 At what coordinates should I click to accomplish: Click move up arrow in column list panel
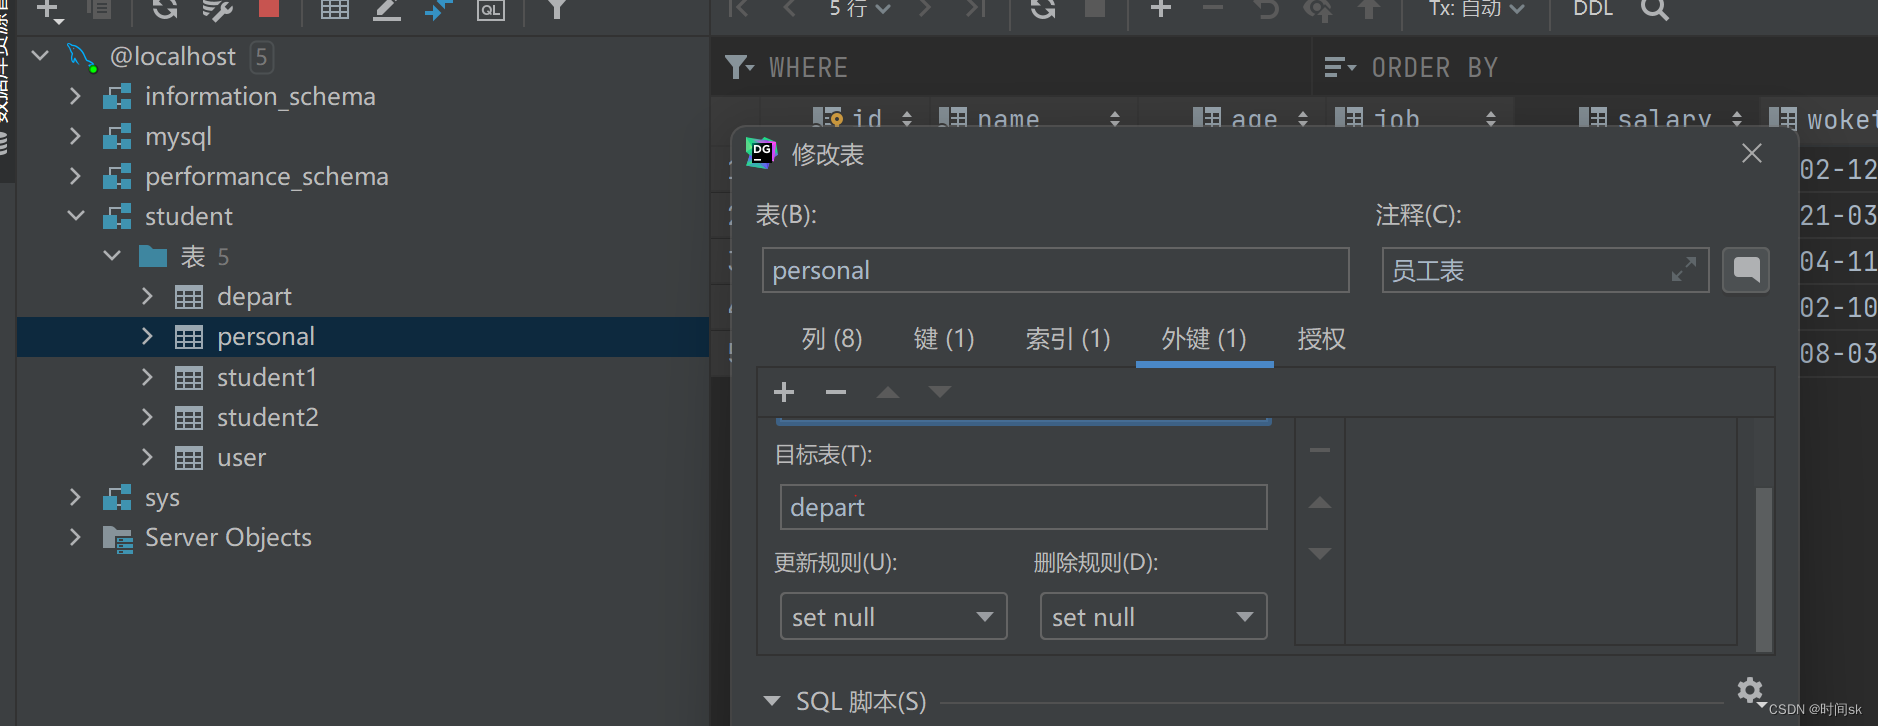pyautogui.click(x=1320, y=502)
